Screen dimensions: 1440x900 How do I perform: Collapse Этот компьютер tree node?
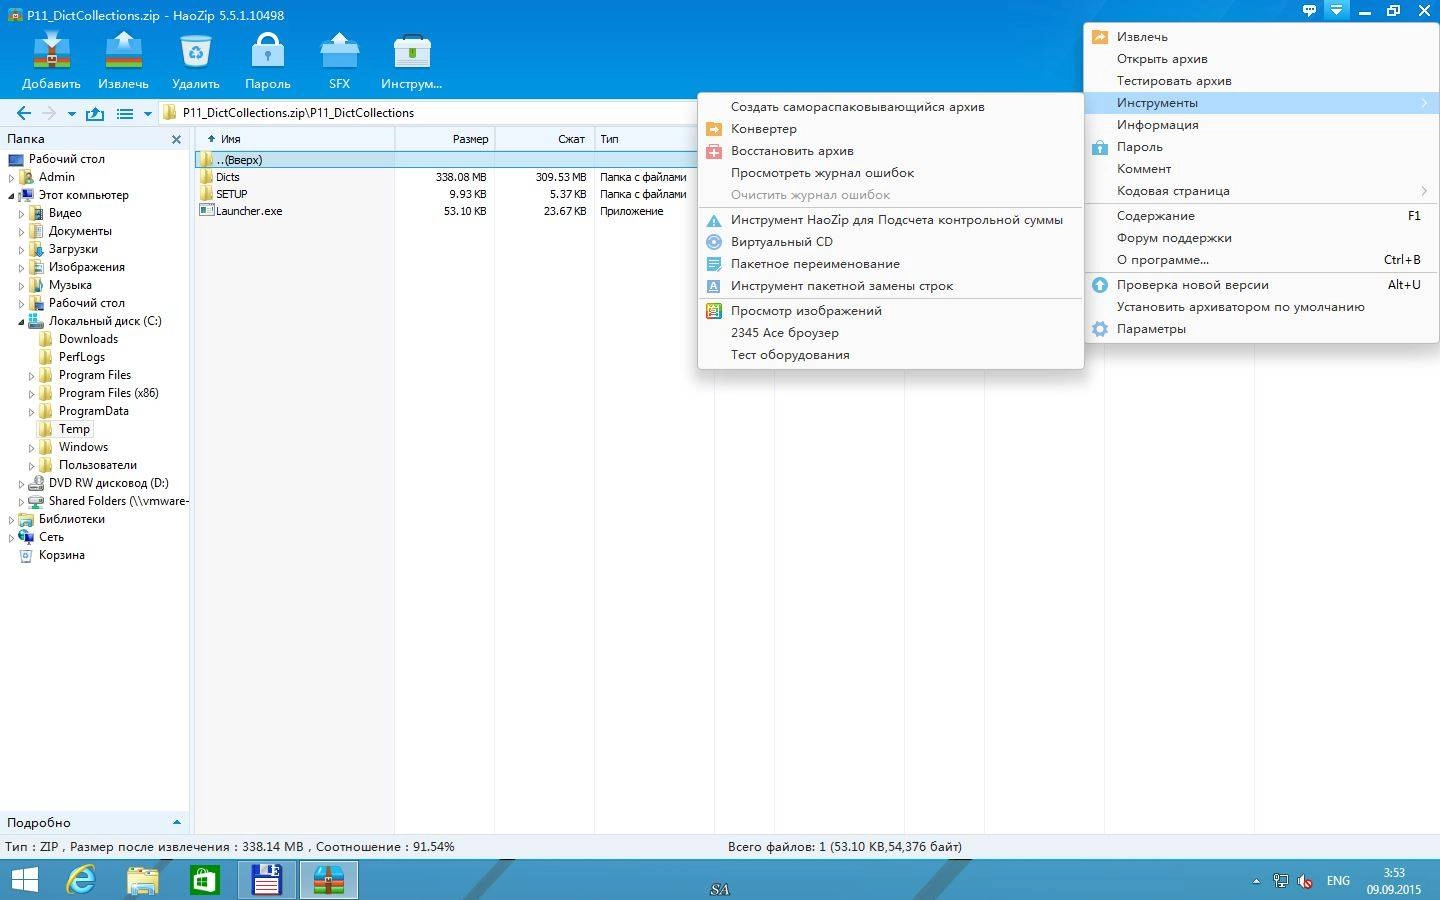[12, 195]
